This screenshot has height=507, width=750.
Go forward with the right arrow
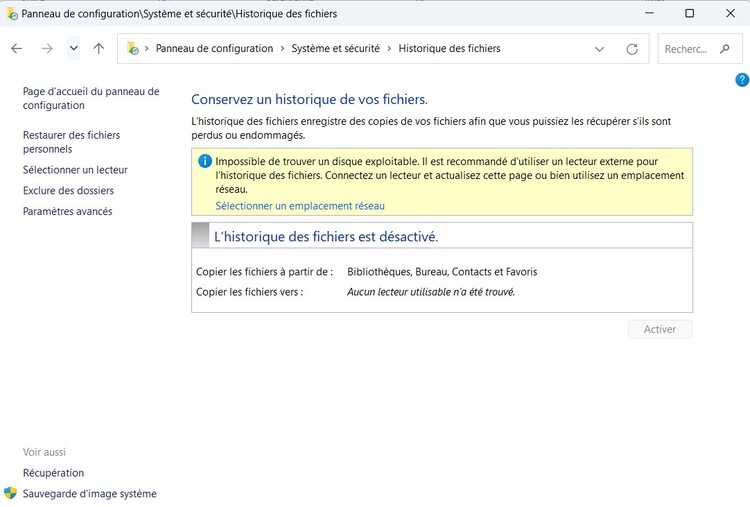click(x=47, y=48)
